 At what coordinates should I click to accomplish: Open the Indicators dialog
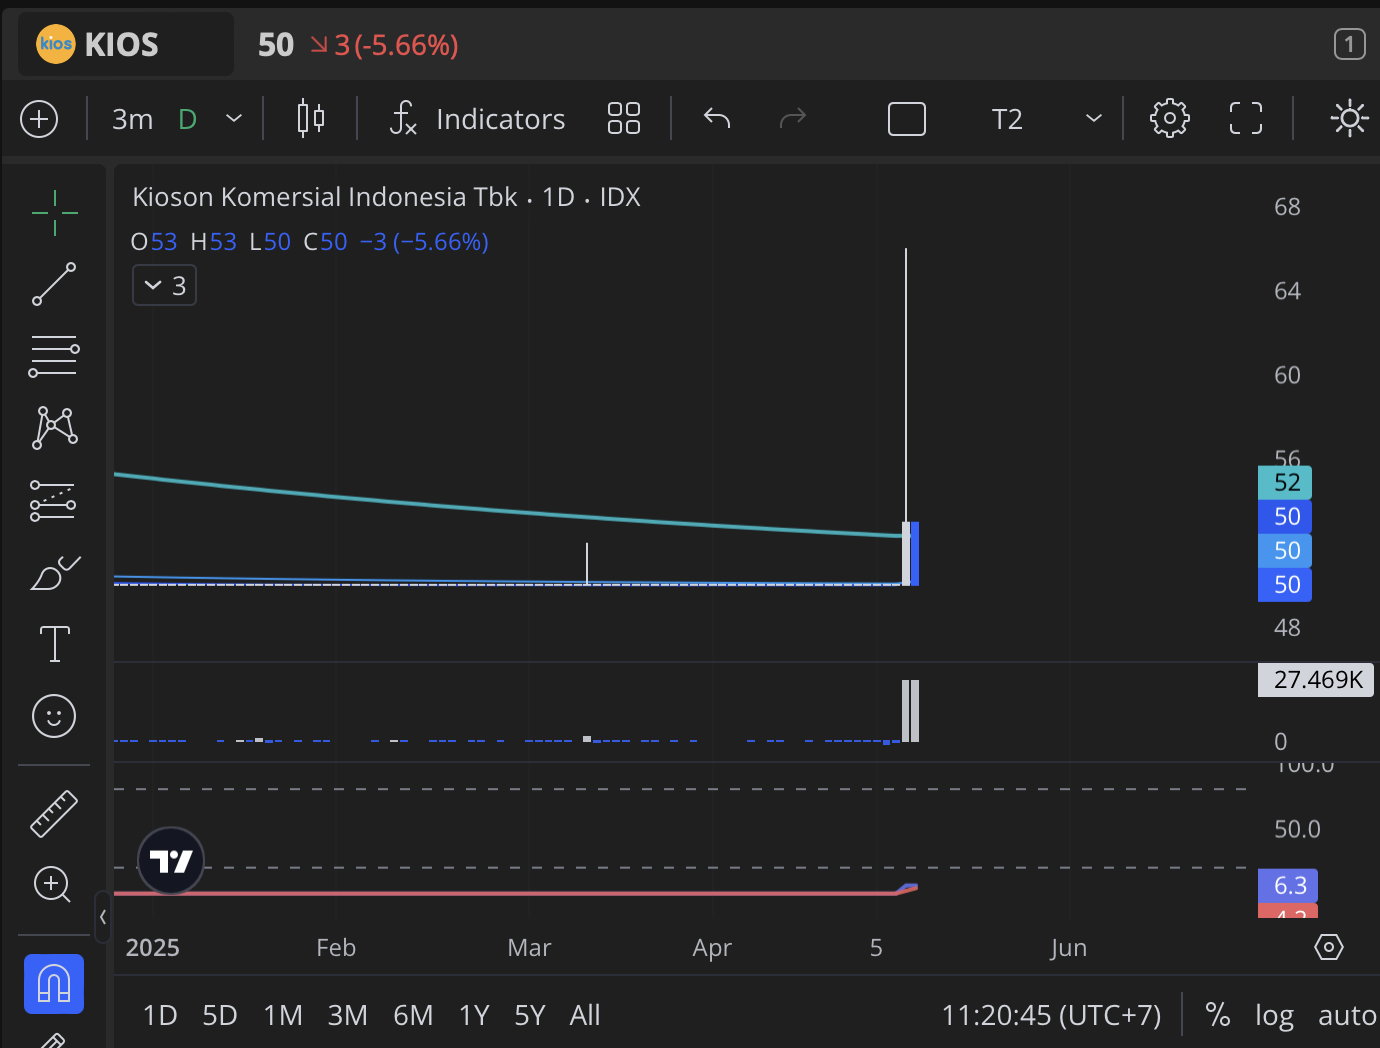click(x=478, y=119)
